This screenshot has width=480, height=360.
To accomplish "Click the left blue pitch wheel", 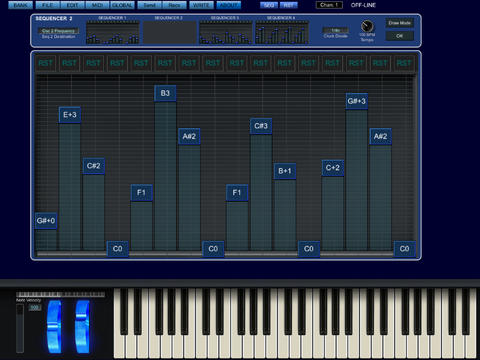I will coord(54,327).
